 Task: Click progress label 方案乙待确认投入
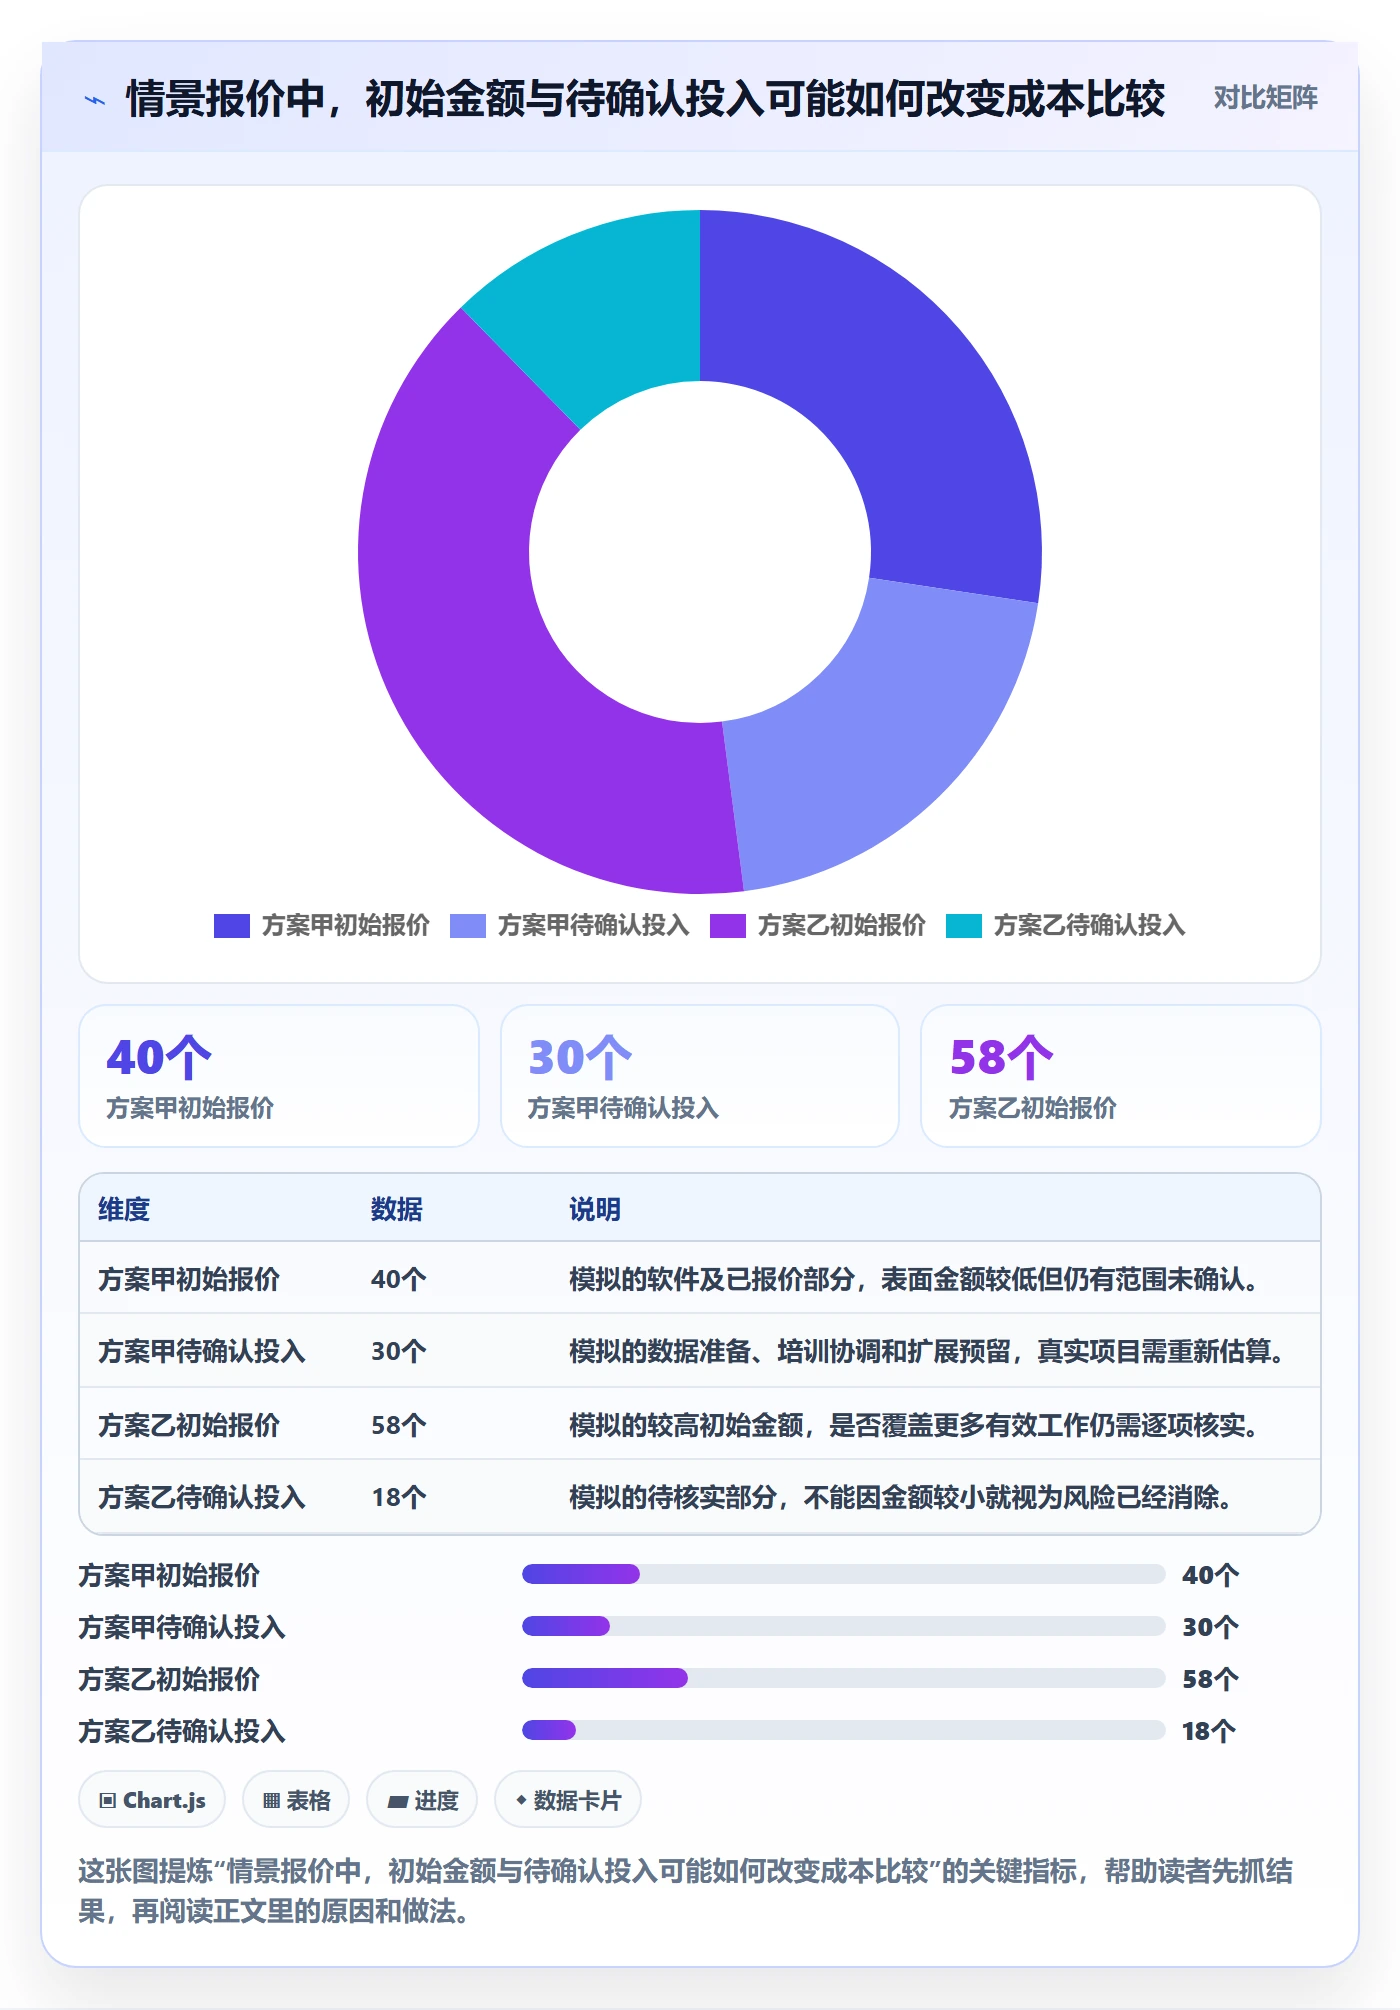[x=182, y=1731]
